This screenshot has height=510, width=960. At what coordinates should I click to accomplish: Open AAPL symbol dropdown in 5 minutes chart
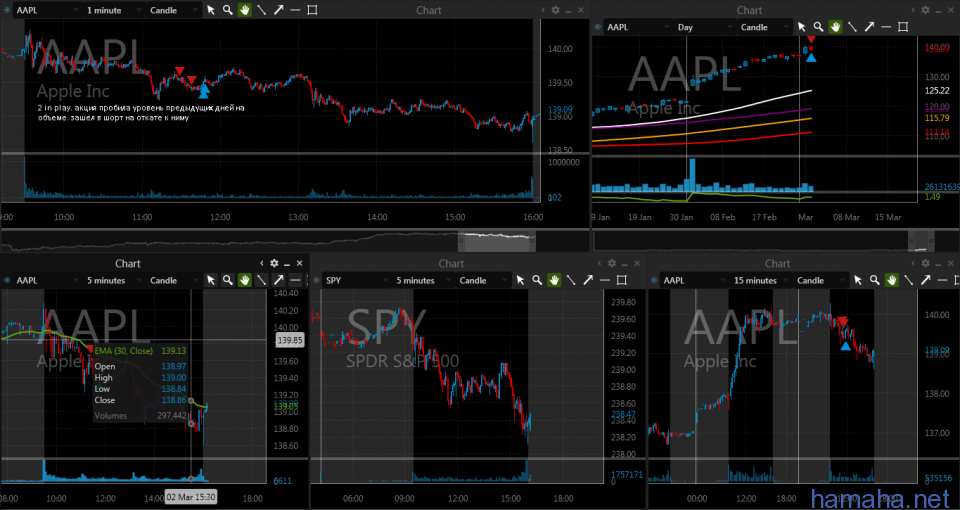[x=47, y=280]
